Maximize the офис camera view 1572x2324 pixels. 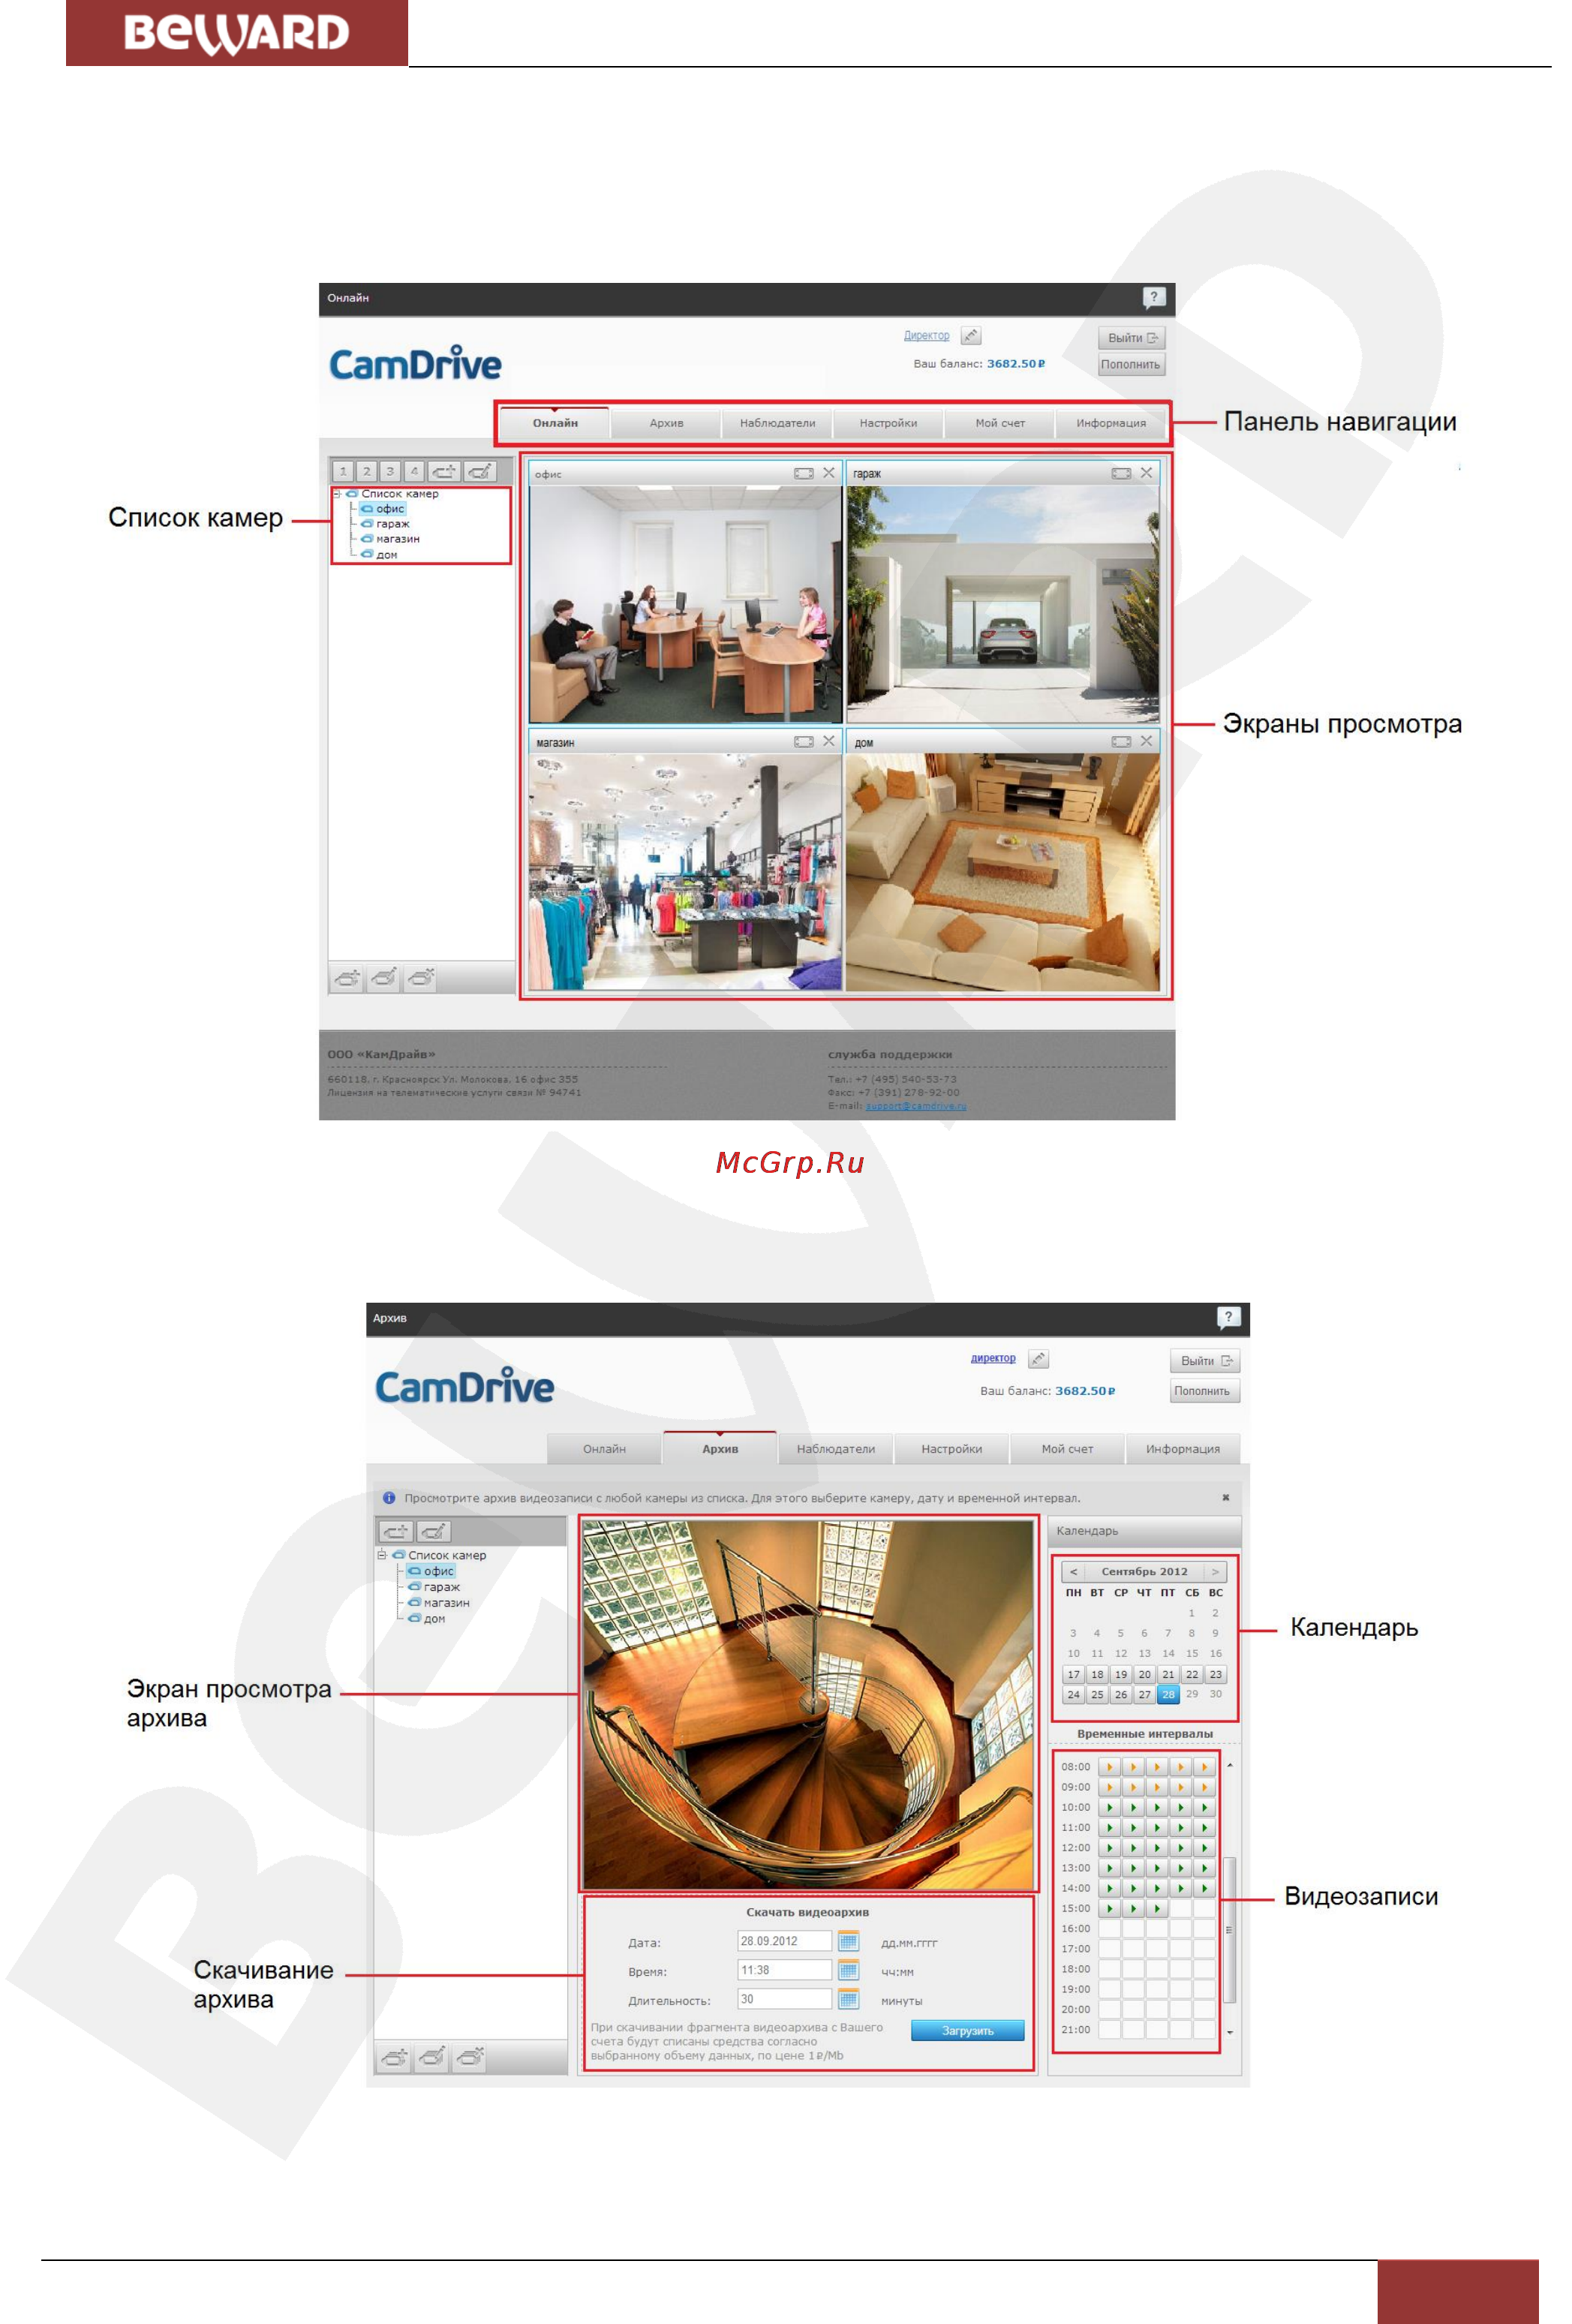[x=803, y=473]
